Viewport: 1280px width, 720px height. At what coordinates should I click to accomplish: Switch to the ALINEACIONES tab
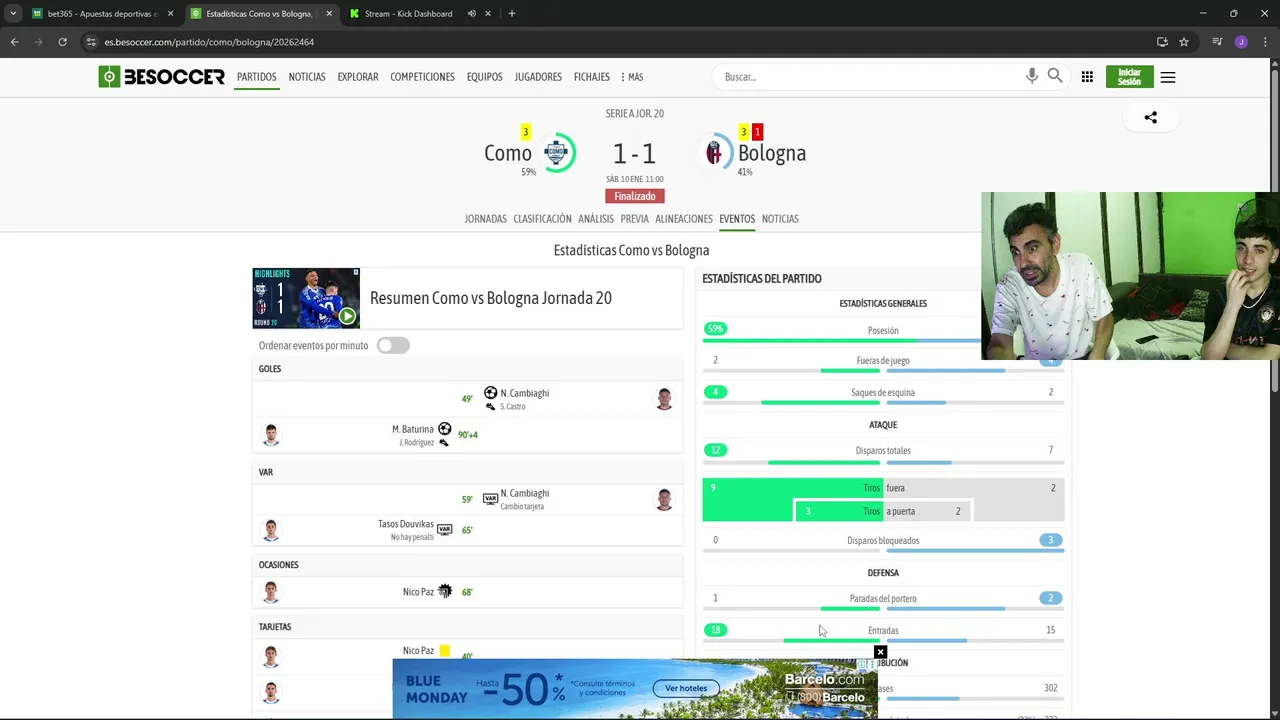[684, 219]
